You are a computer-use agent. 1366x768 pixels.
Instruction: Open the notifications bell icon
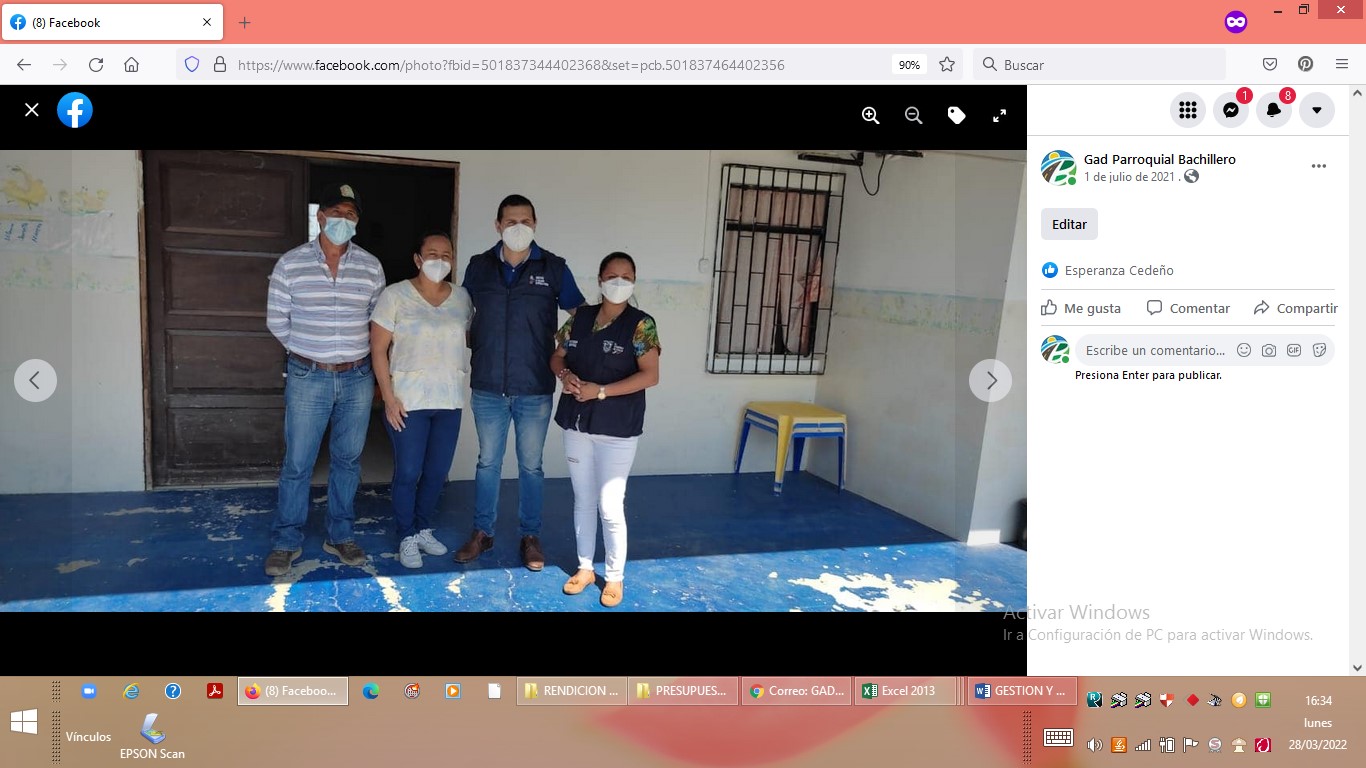click(x=1273, y=110)
